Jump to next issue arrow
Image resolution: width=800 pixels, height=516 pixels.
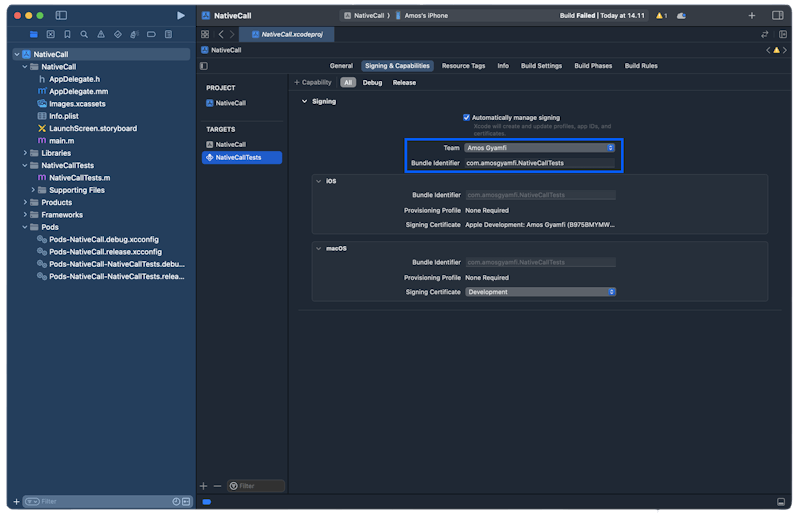785,50
